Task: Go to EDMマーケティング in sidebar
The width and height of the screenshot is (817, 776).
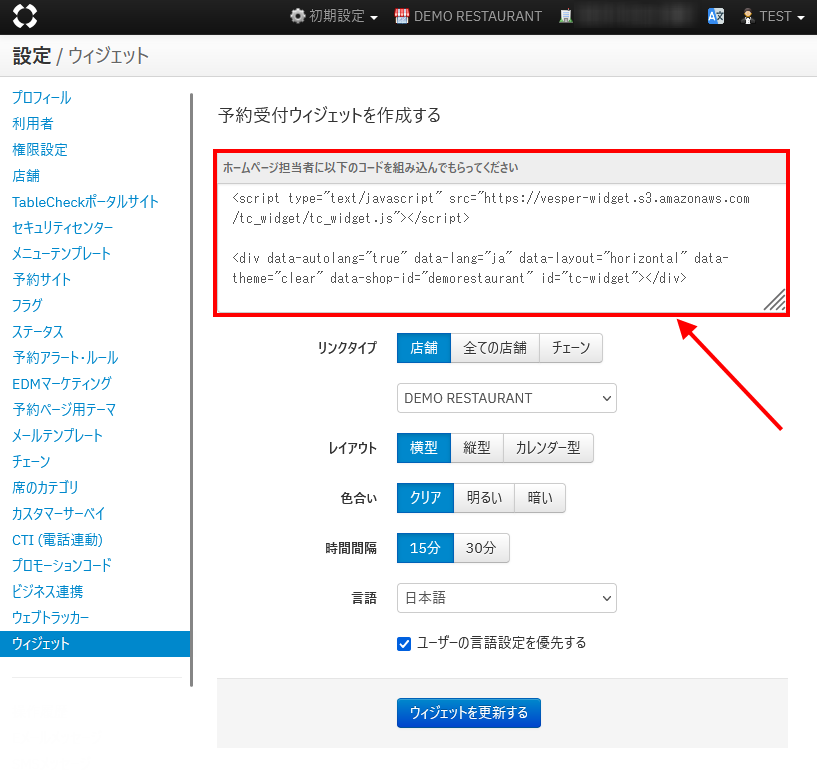Action: pyautogui.click(x=62, y=384)
